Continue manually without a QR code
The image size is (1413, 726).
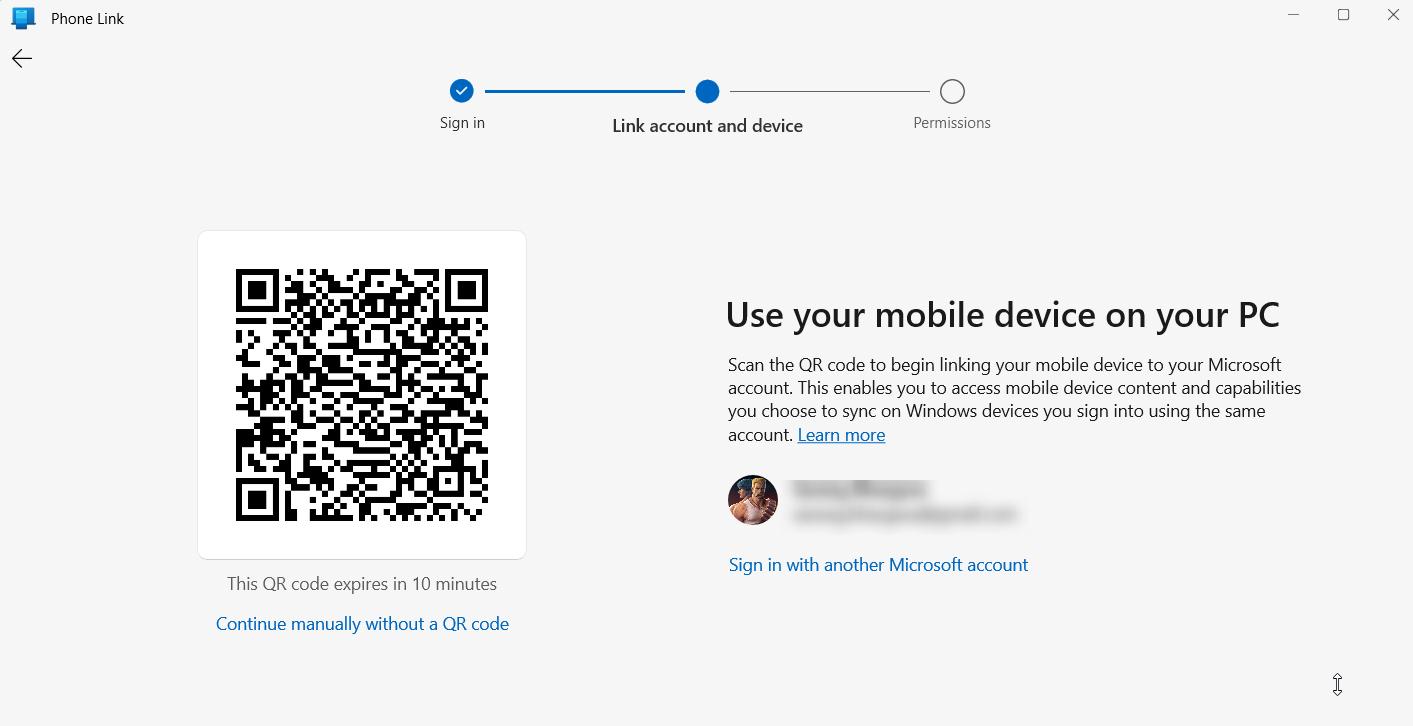click(x=362, y=624)
